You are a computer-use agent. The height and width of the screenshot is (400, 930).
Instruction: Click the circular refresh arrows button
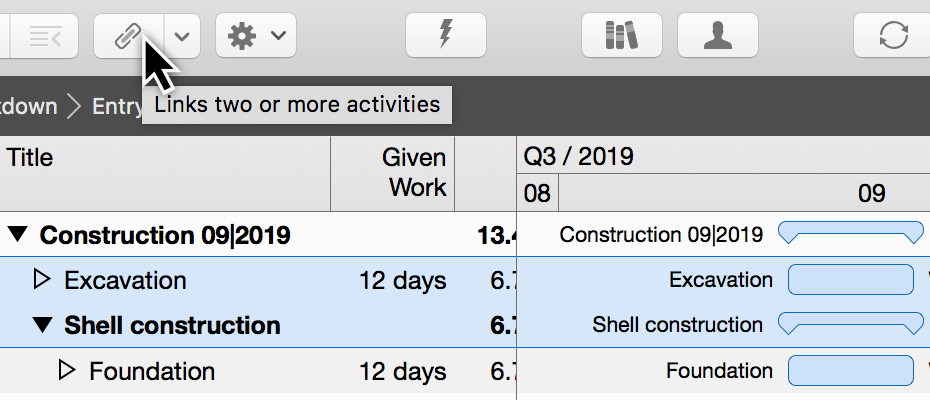tap(892, 36)
